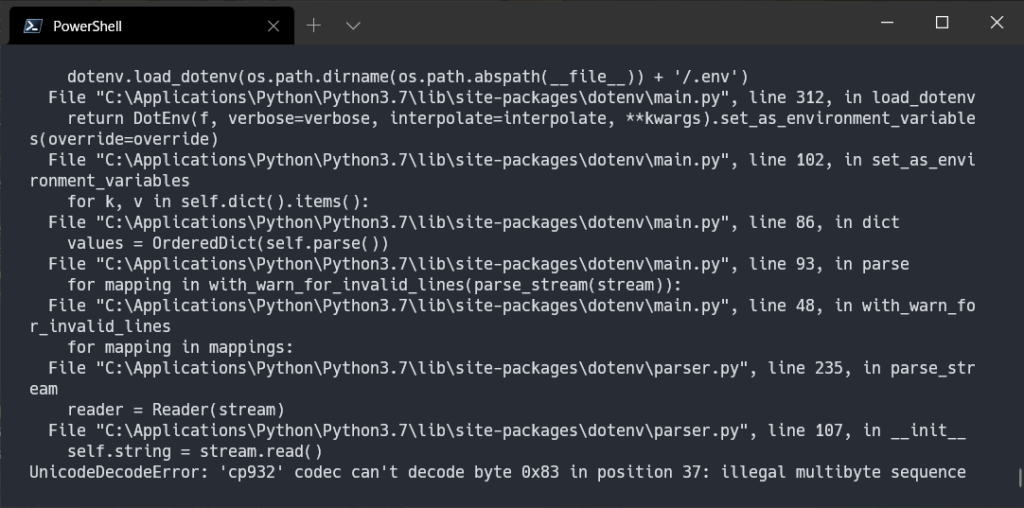This screenshot has height=508, width=1024.
Task: Click 'for k, v in self.dict().items():' line
Action: pos(218,202)
